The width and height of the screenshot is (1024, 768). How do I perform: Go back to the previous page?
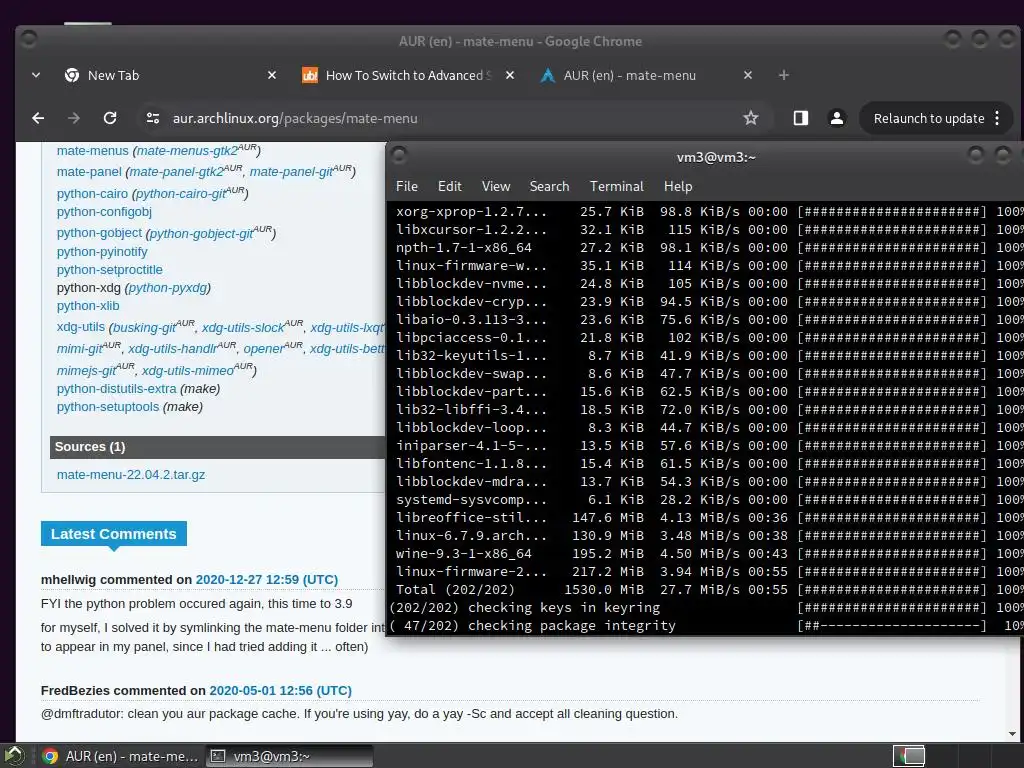[38, 118]
